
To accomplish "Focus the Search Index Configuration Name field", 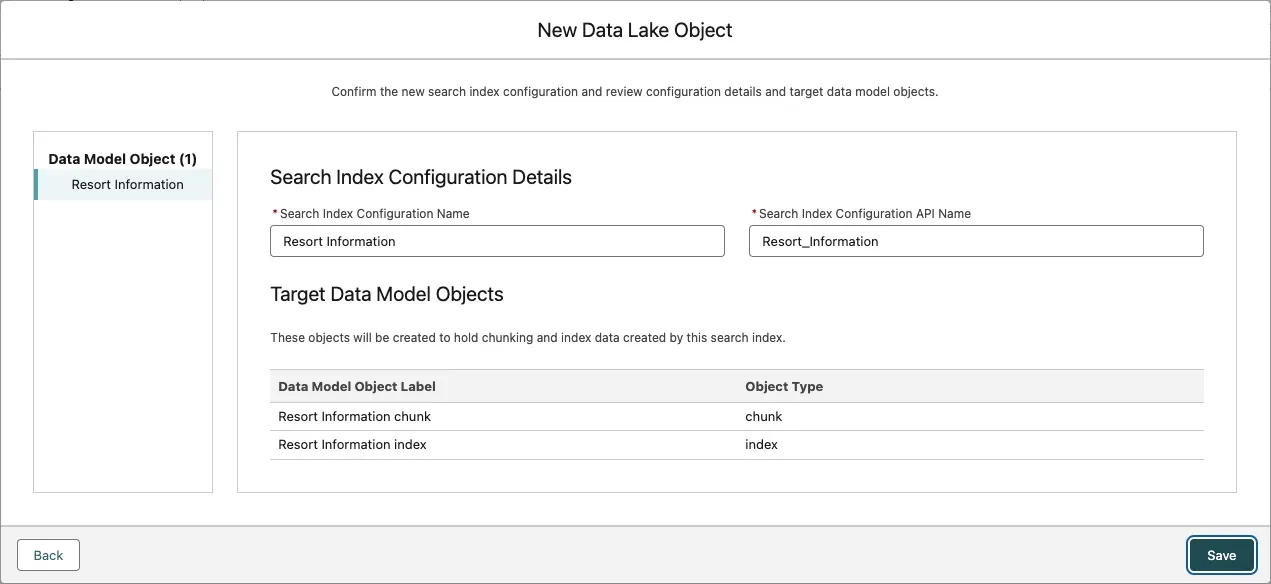I will pos(497,241).
